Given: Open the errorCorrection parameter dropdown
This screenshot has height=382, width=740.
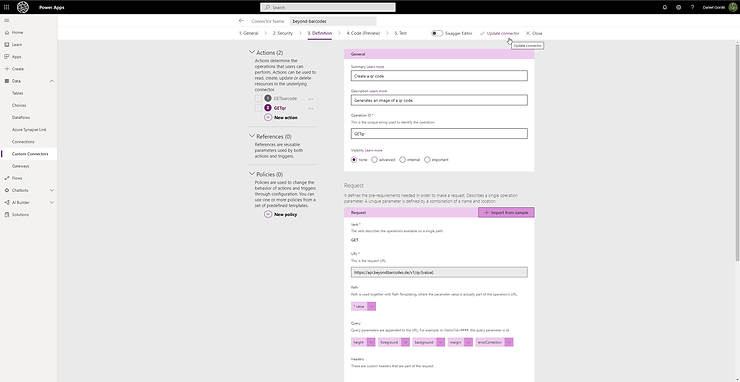Looking at the screenshot, I should click(x=509, y=342).
